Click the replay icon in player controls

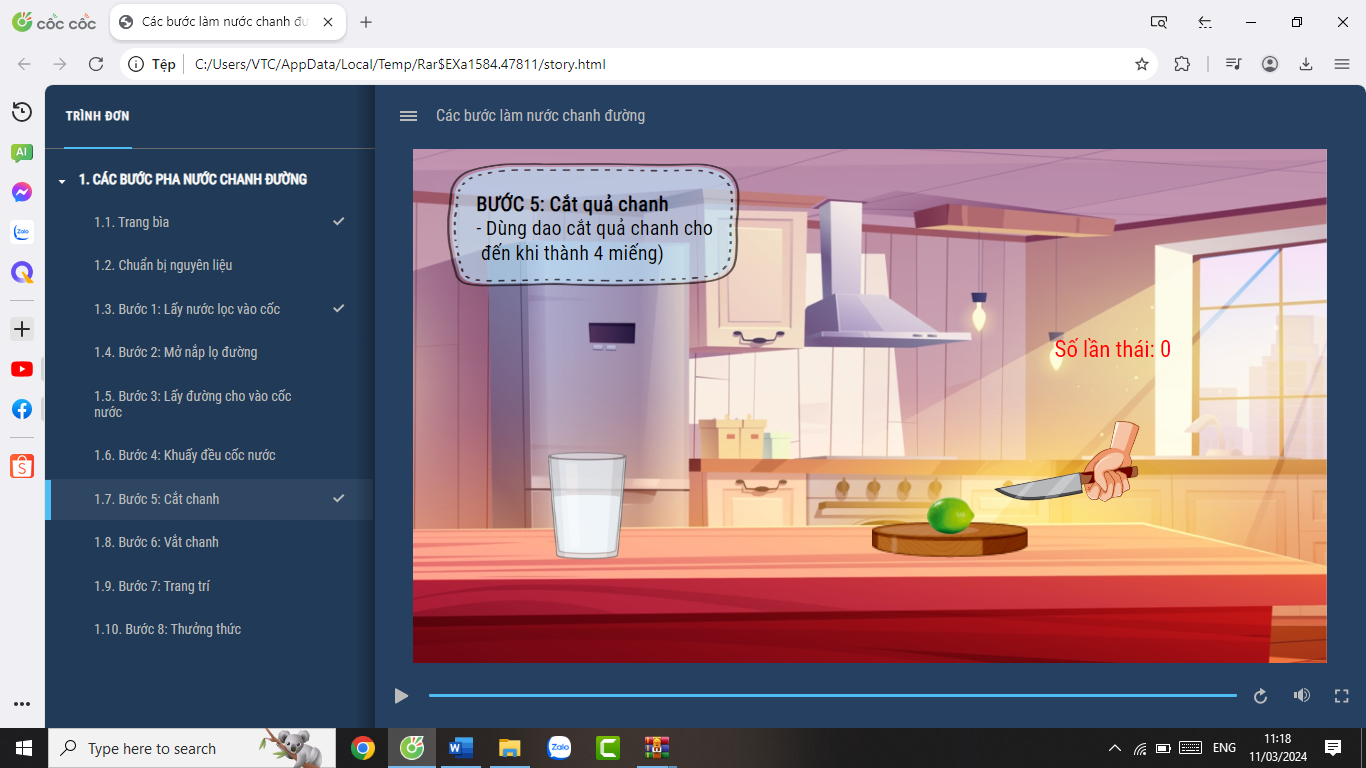pyautogui.click(x=1260, y=696)
